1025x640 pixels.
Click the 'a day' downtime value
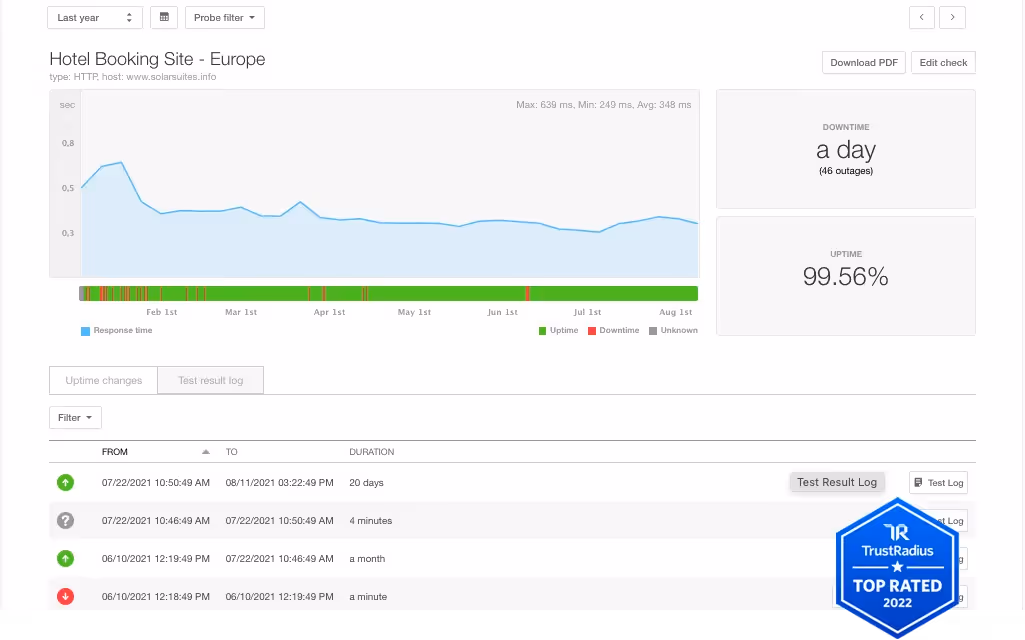point(845,150)
